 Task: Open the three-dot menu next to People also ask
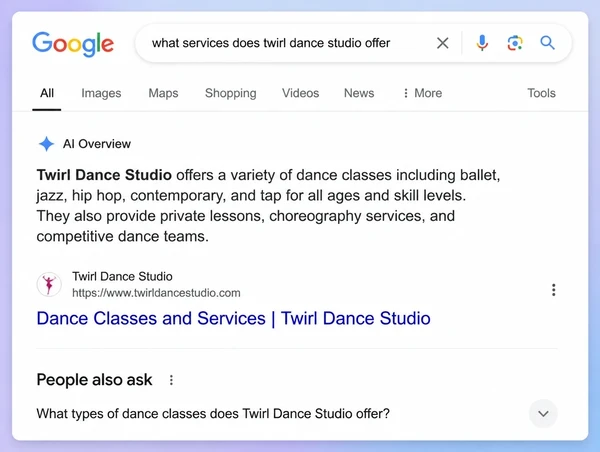(171, 380)
